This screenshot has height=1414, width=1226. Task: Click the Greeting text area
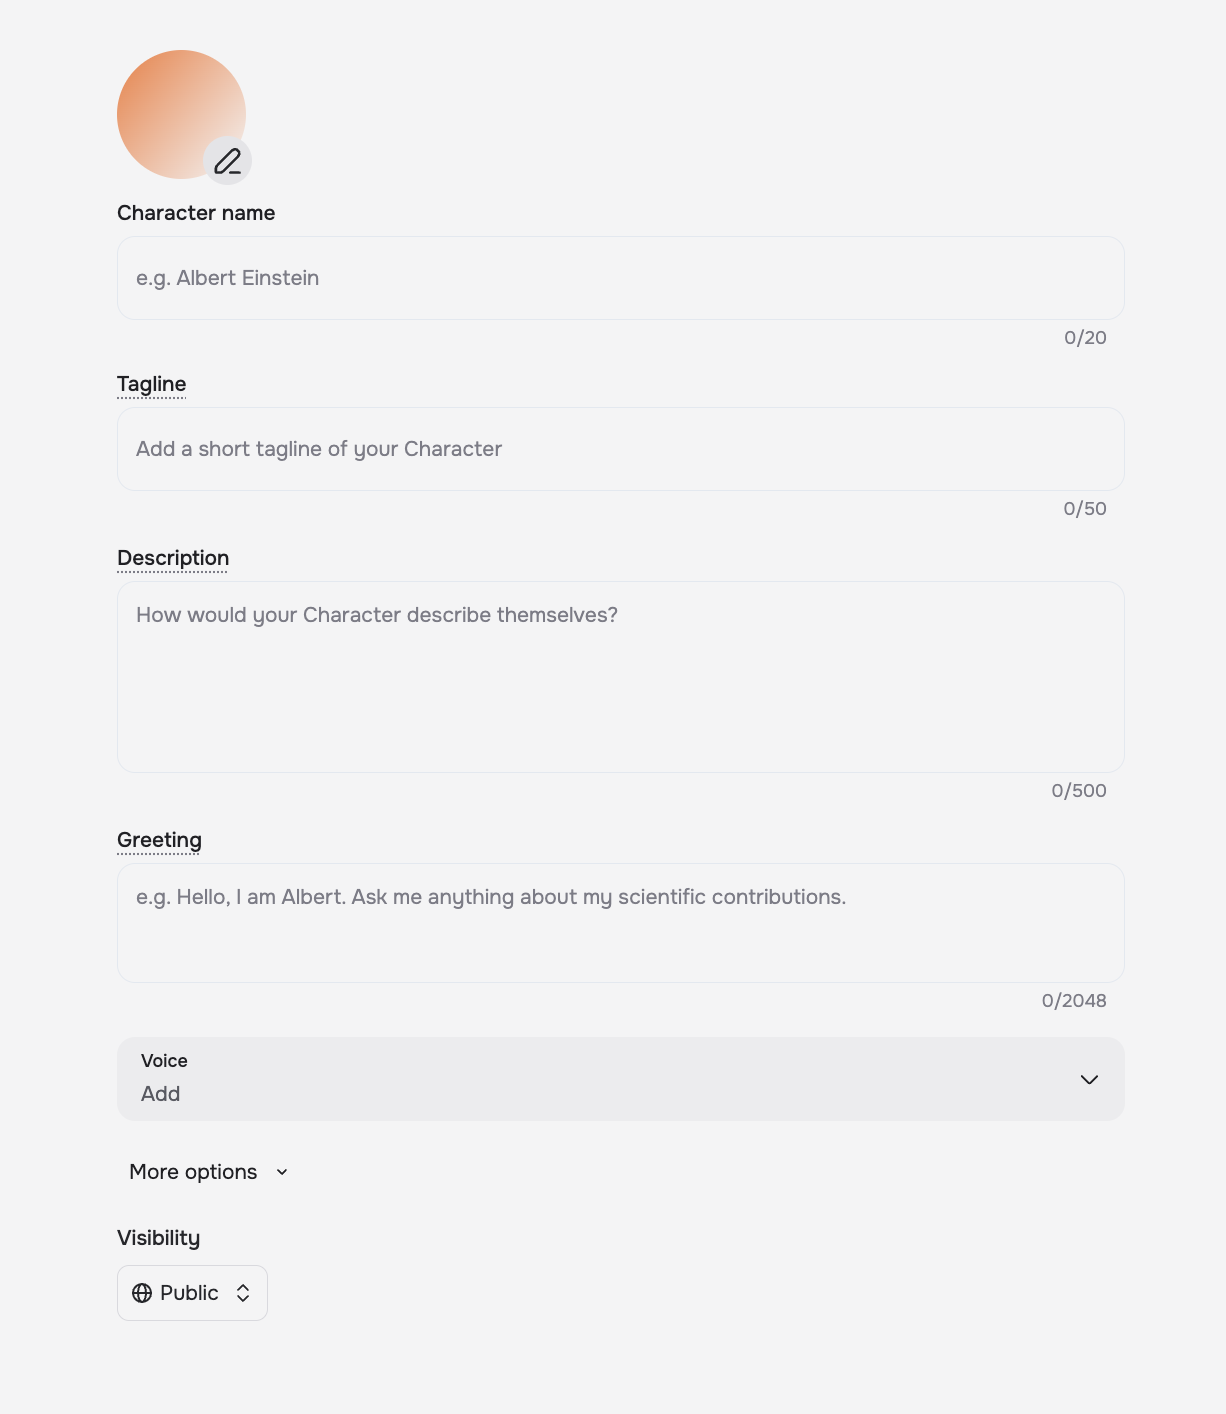click(x=620, y=922)
